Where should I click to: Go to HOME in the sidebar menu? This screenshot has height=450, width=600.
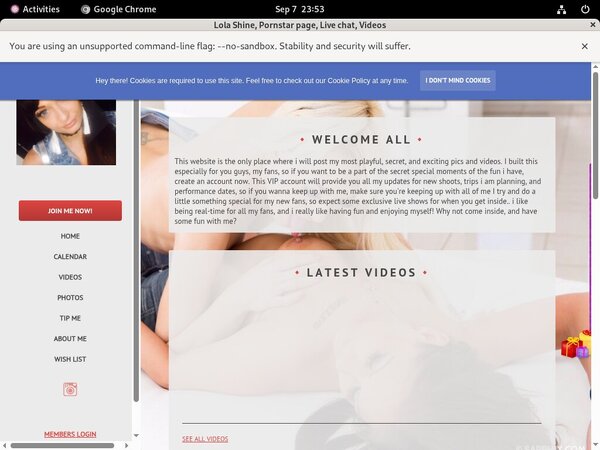[x=70, y=236]
